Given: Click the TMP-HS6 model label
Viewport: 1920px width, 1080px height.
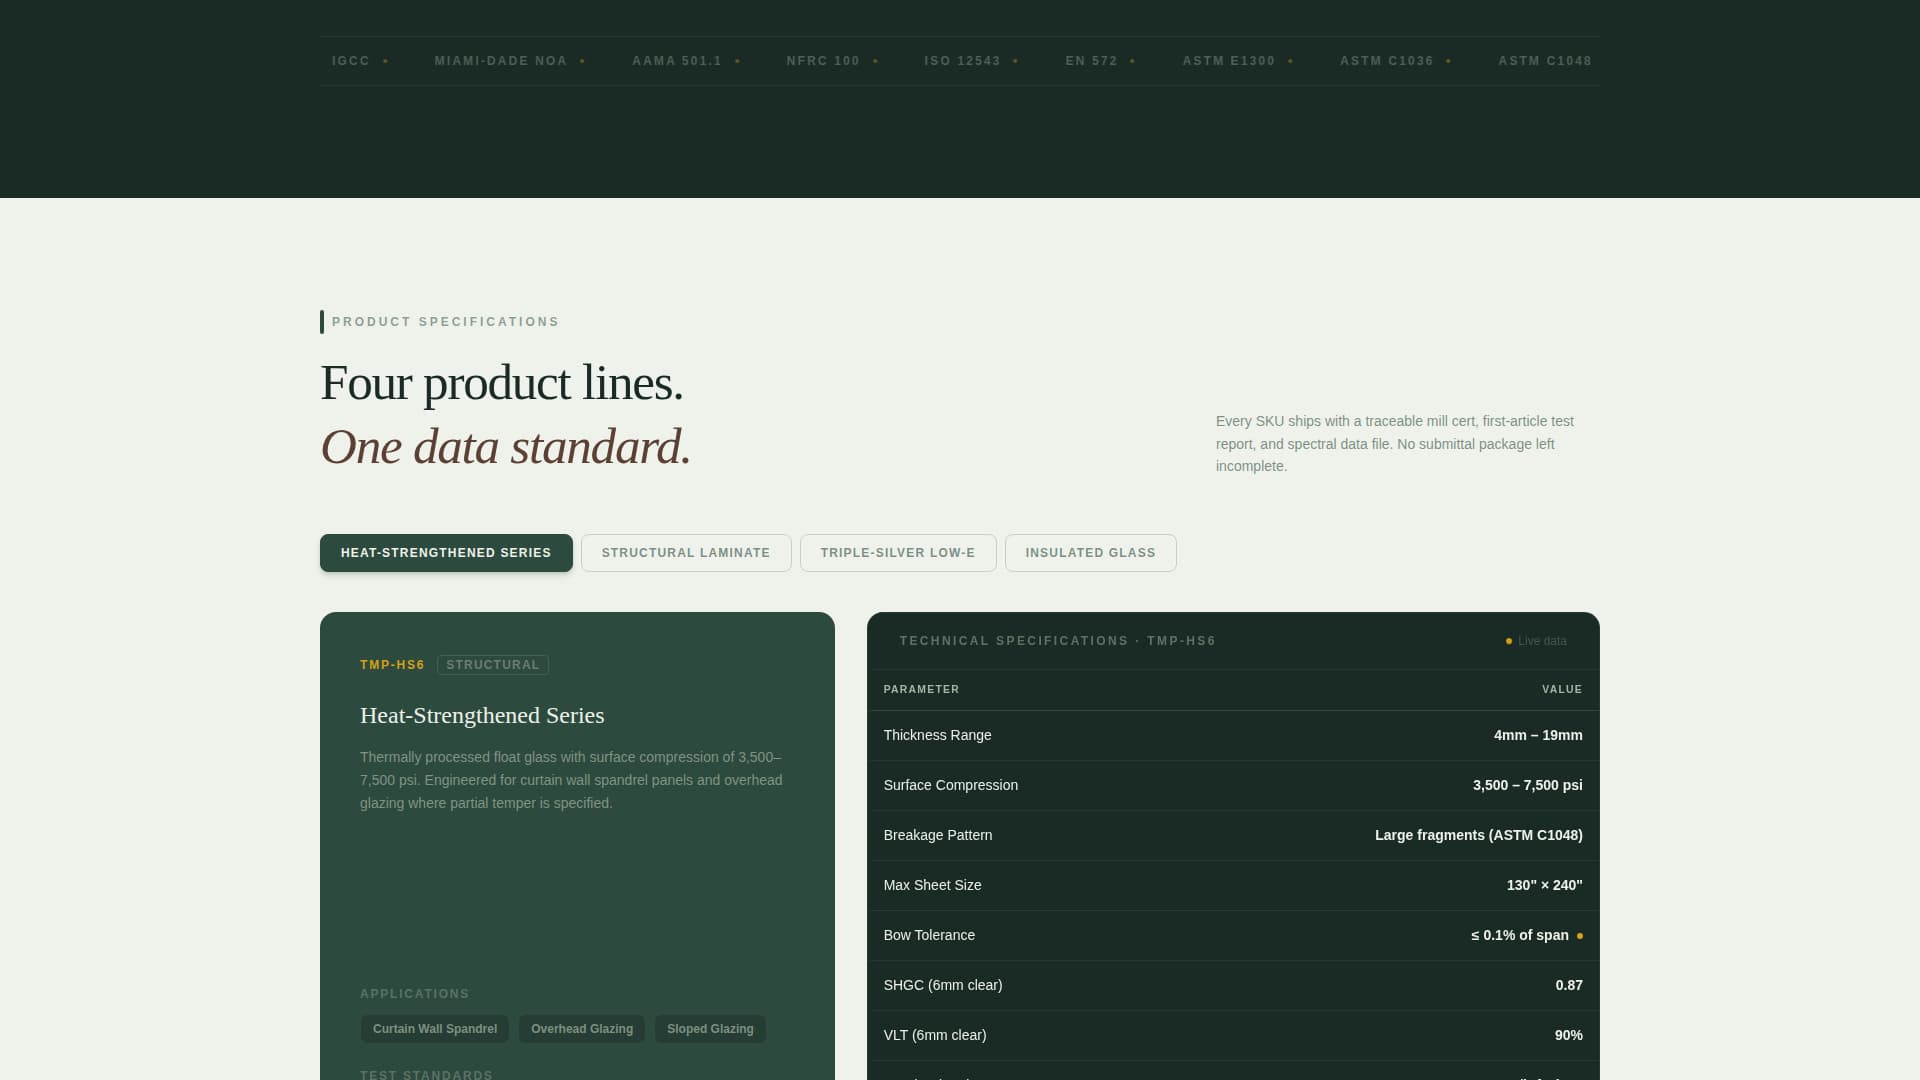Looking at the screenshot, I should pyautogui.click(x=391, y=664).
